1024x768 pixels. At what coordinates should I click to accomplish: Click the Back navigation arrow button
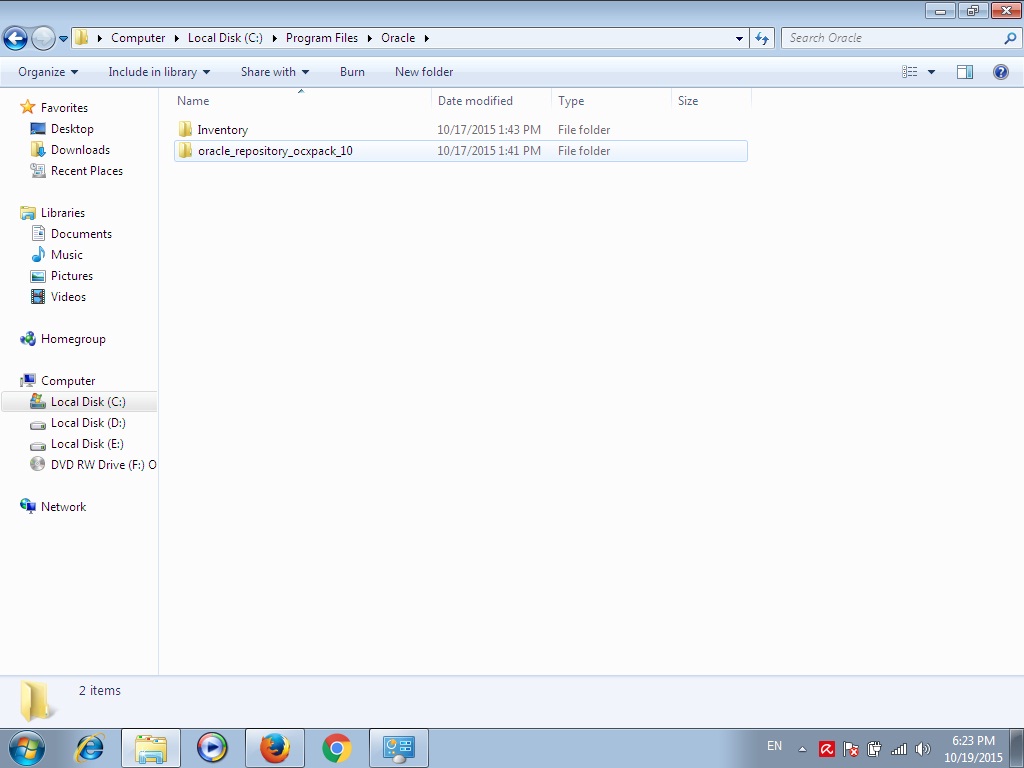click(x=16, y=39)
